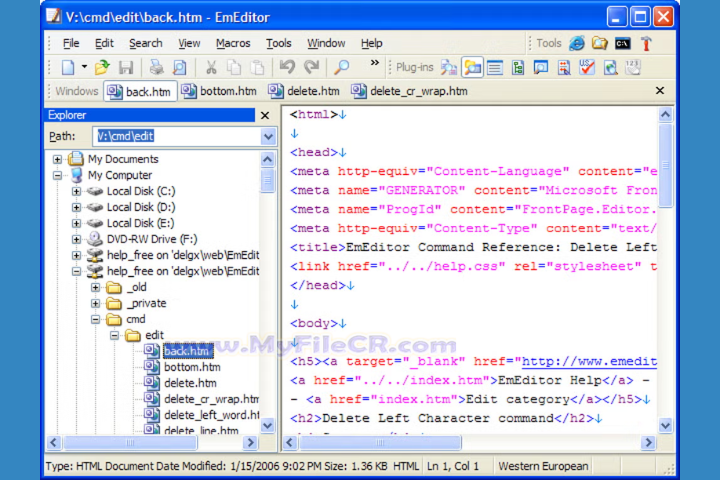The image size is (720, 480).
Task: Click the lined-page plug-in icon
Action: point(495,68)
